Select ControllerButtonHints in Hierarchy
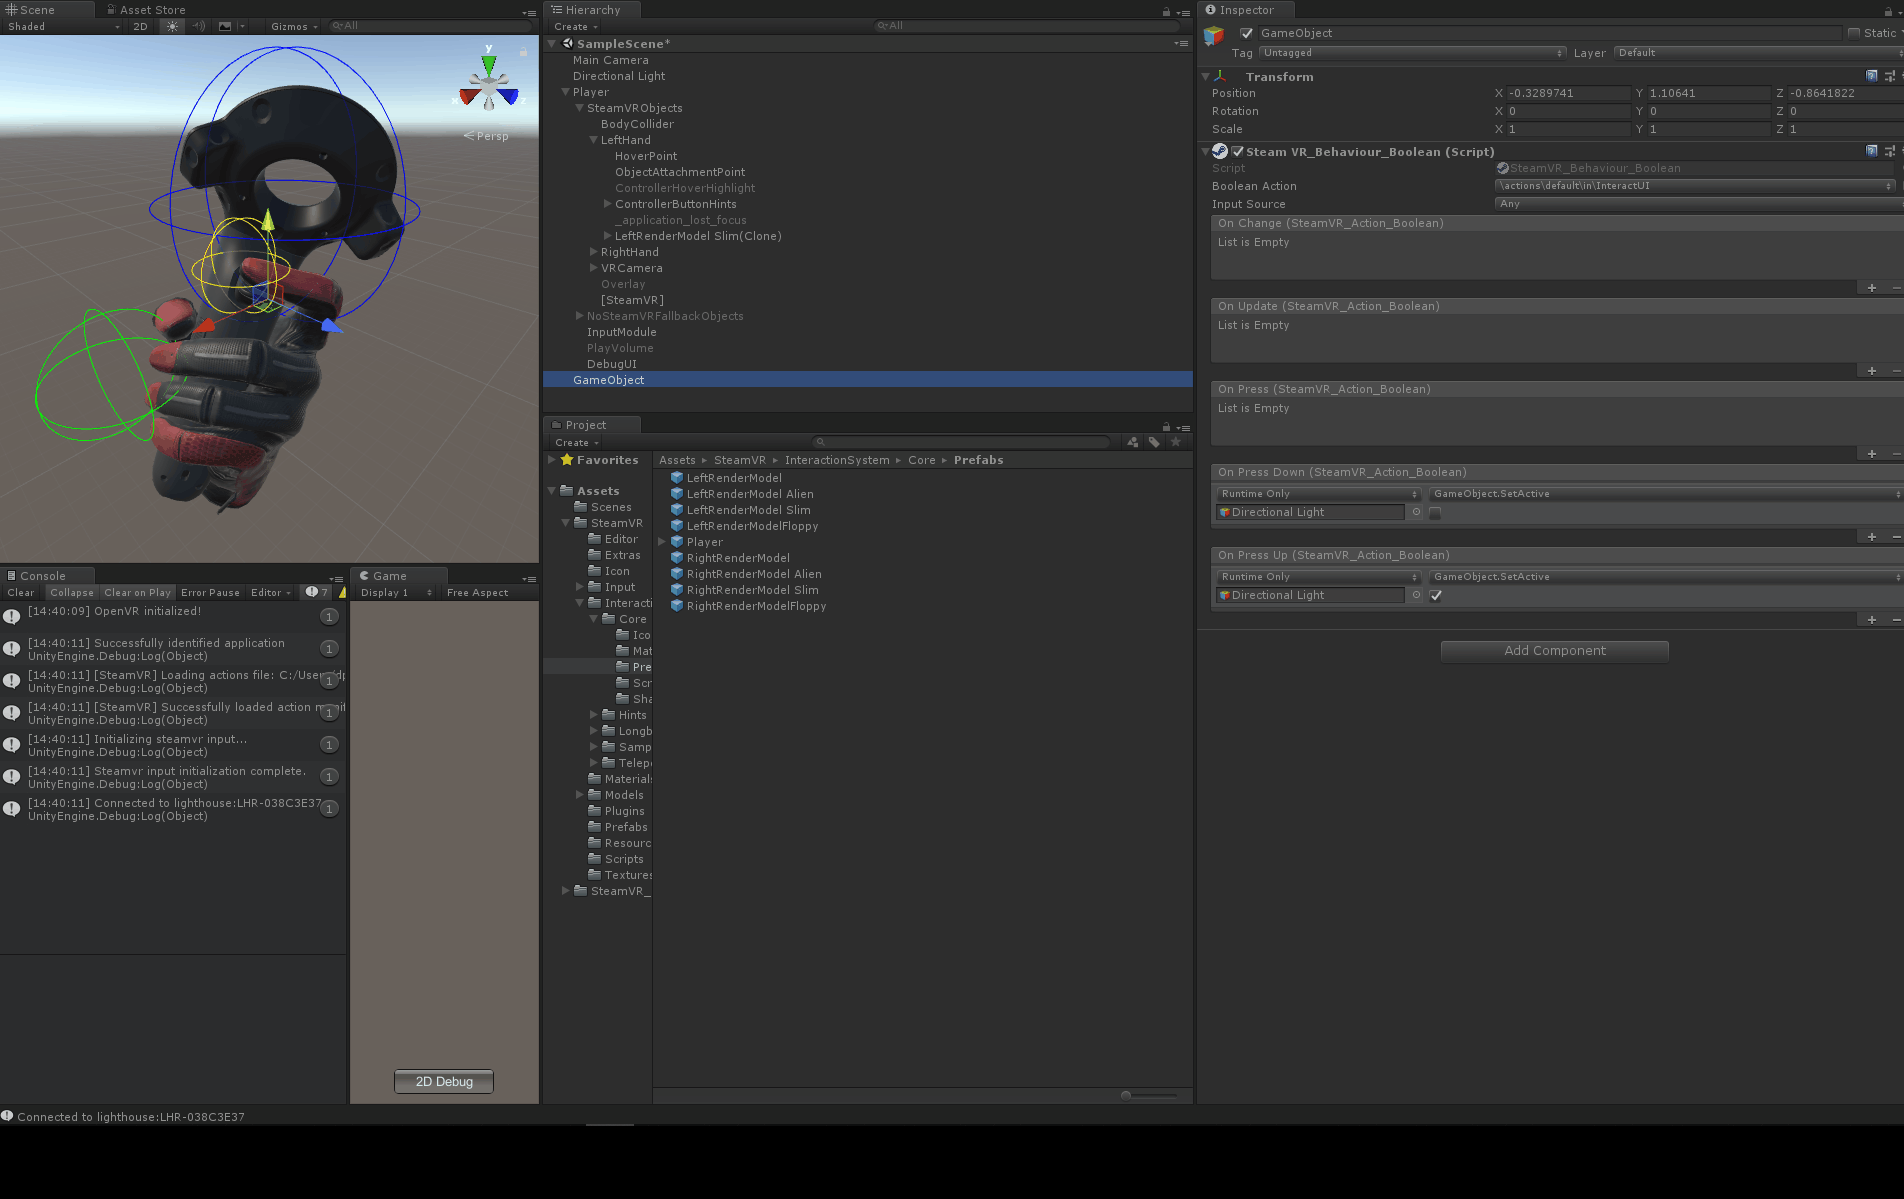 [x=676, y=204]
